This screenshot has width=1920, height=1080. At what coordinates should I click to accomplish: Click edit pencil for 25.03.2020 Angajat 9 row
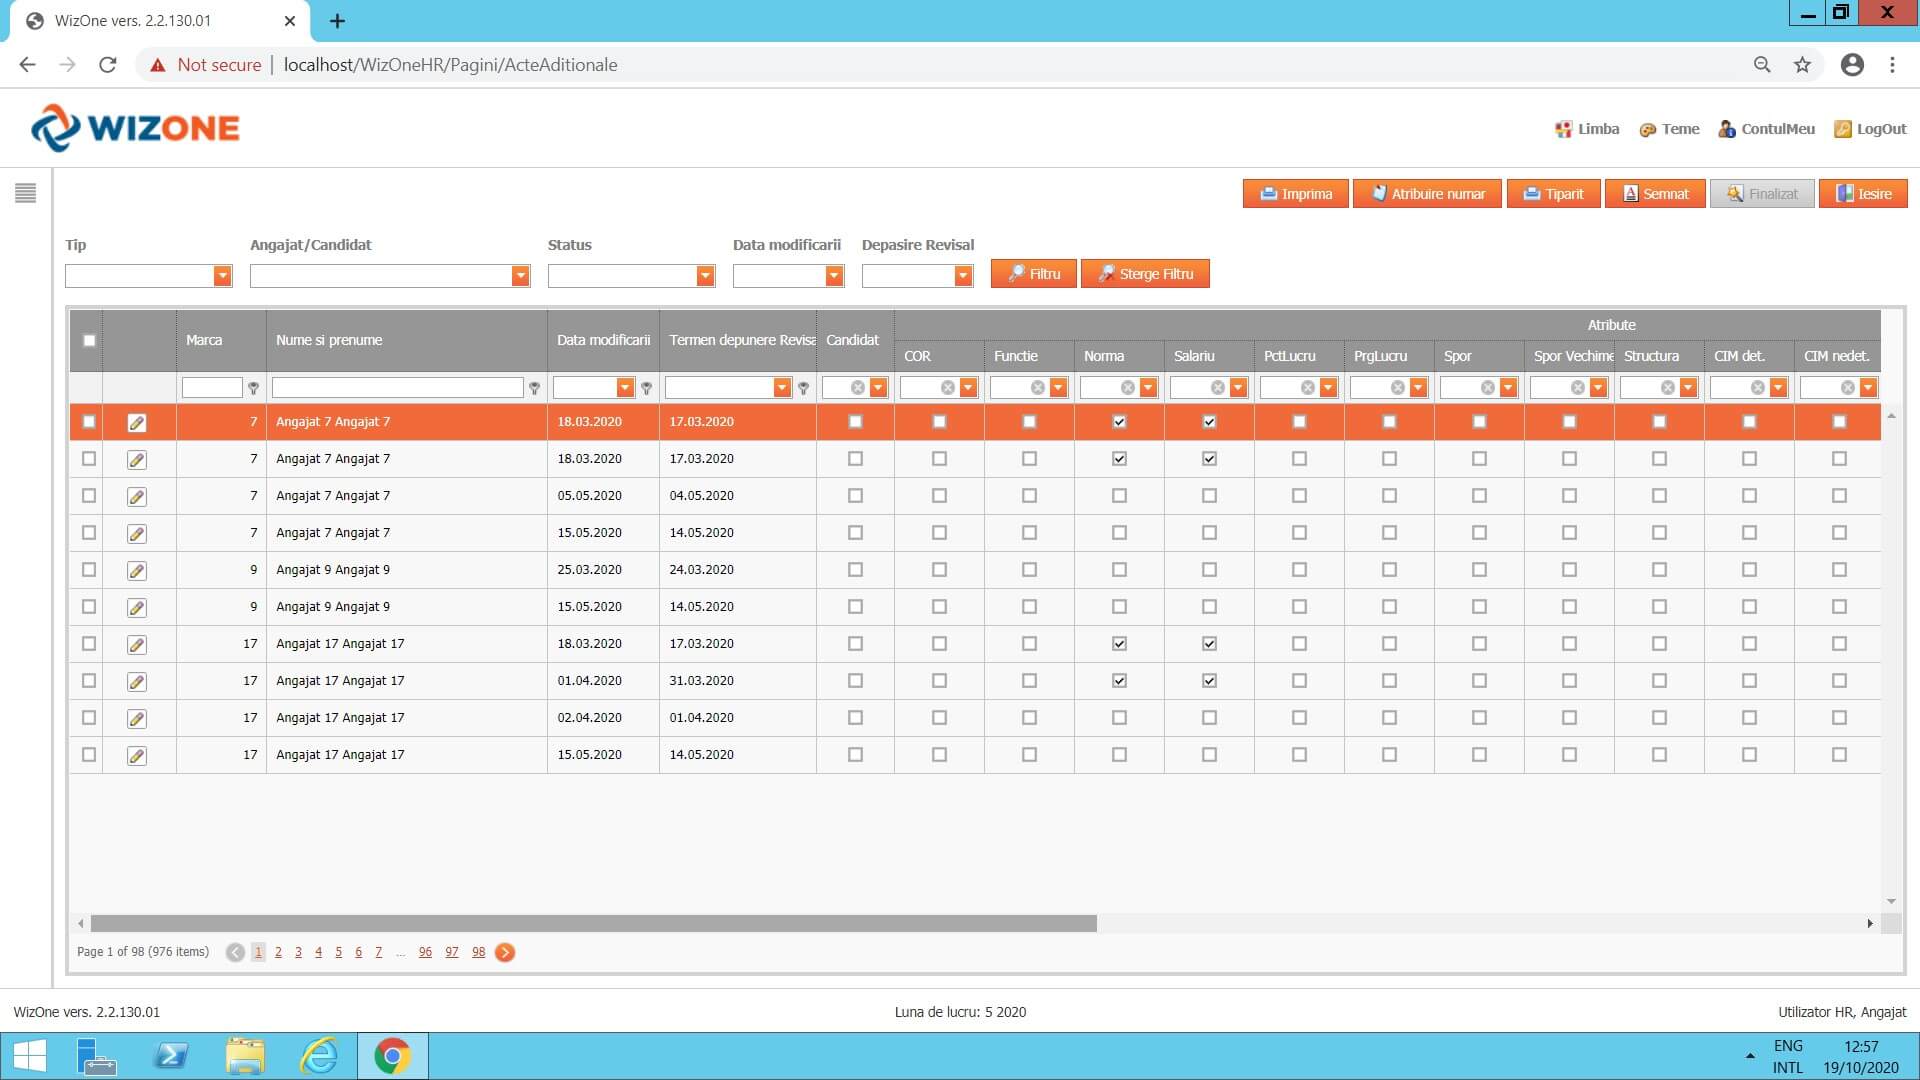pos(137,571)
